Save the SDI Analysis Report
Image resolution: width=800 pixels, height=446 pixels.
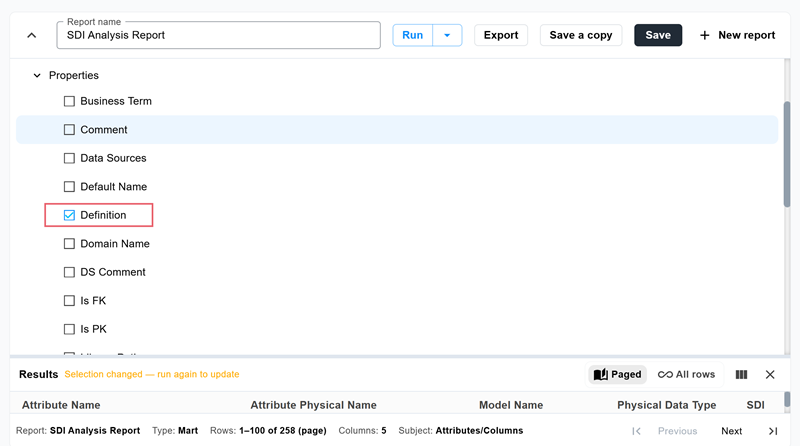(658, 35)
